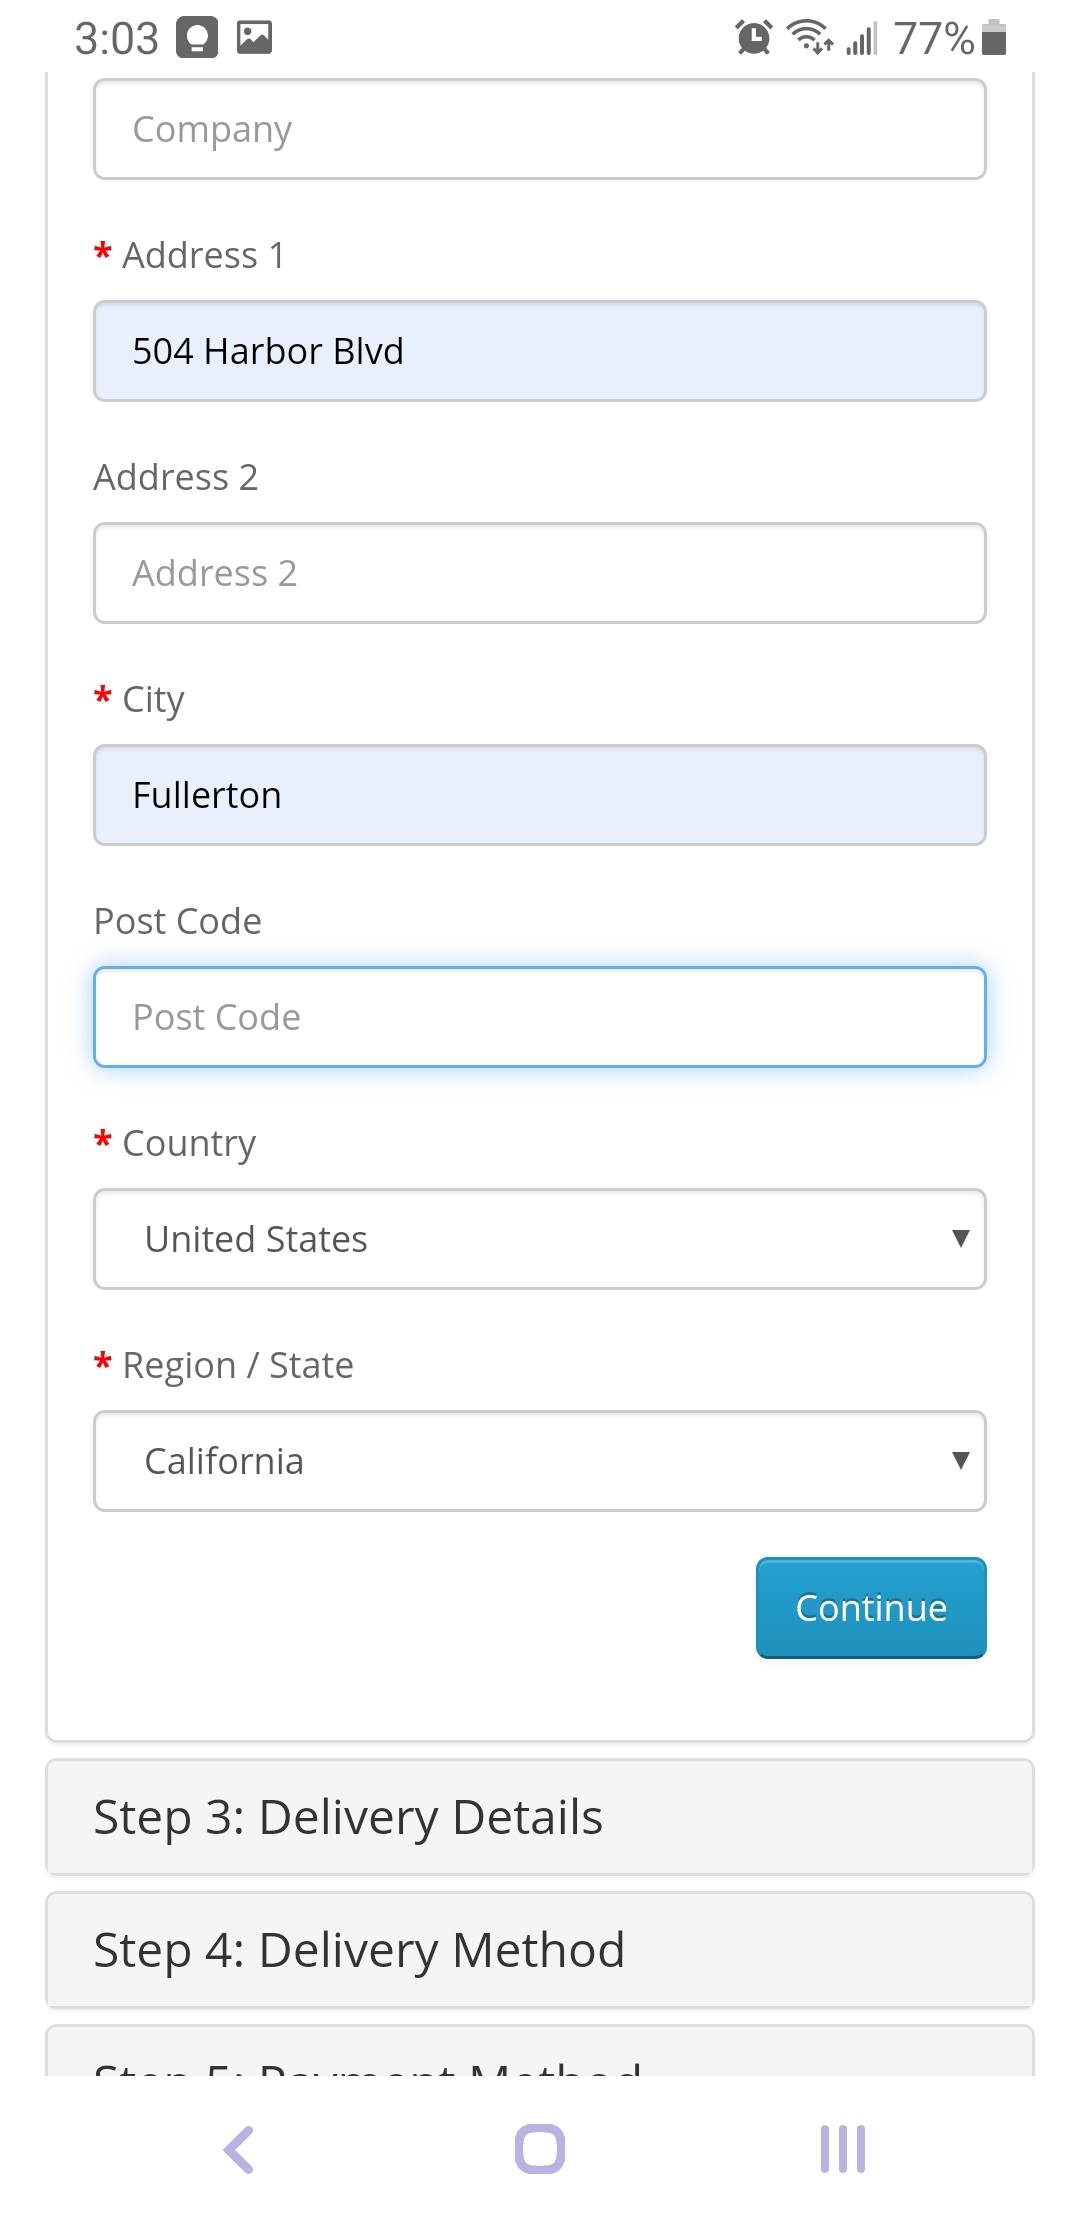Click the arrow on the California selector
The height and width of the screenshot is (2220, 1080).
click(960, 1461)
